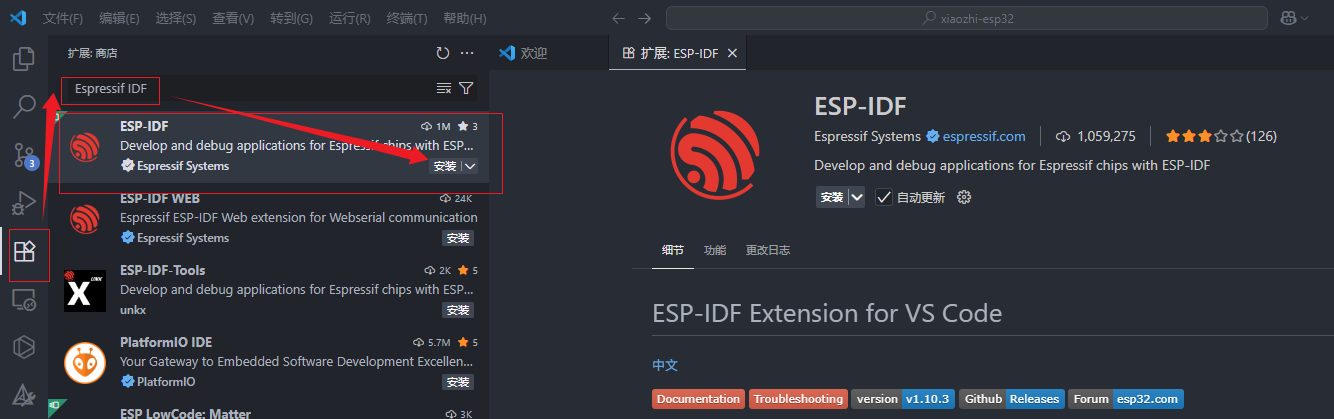Open the Go menu
Screen dimensions: 1334x419
[291, 19]
